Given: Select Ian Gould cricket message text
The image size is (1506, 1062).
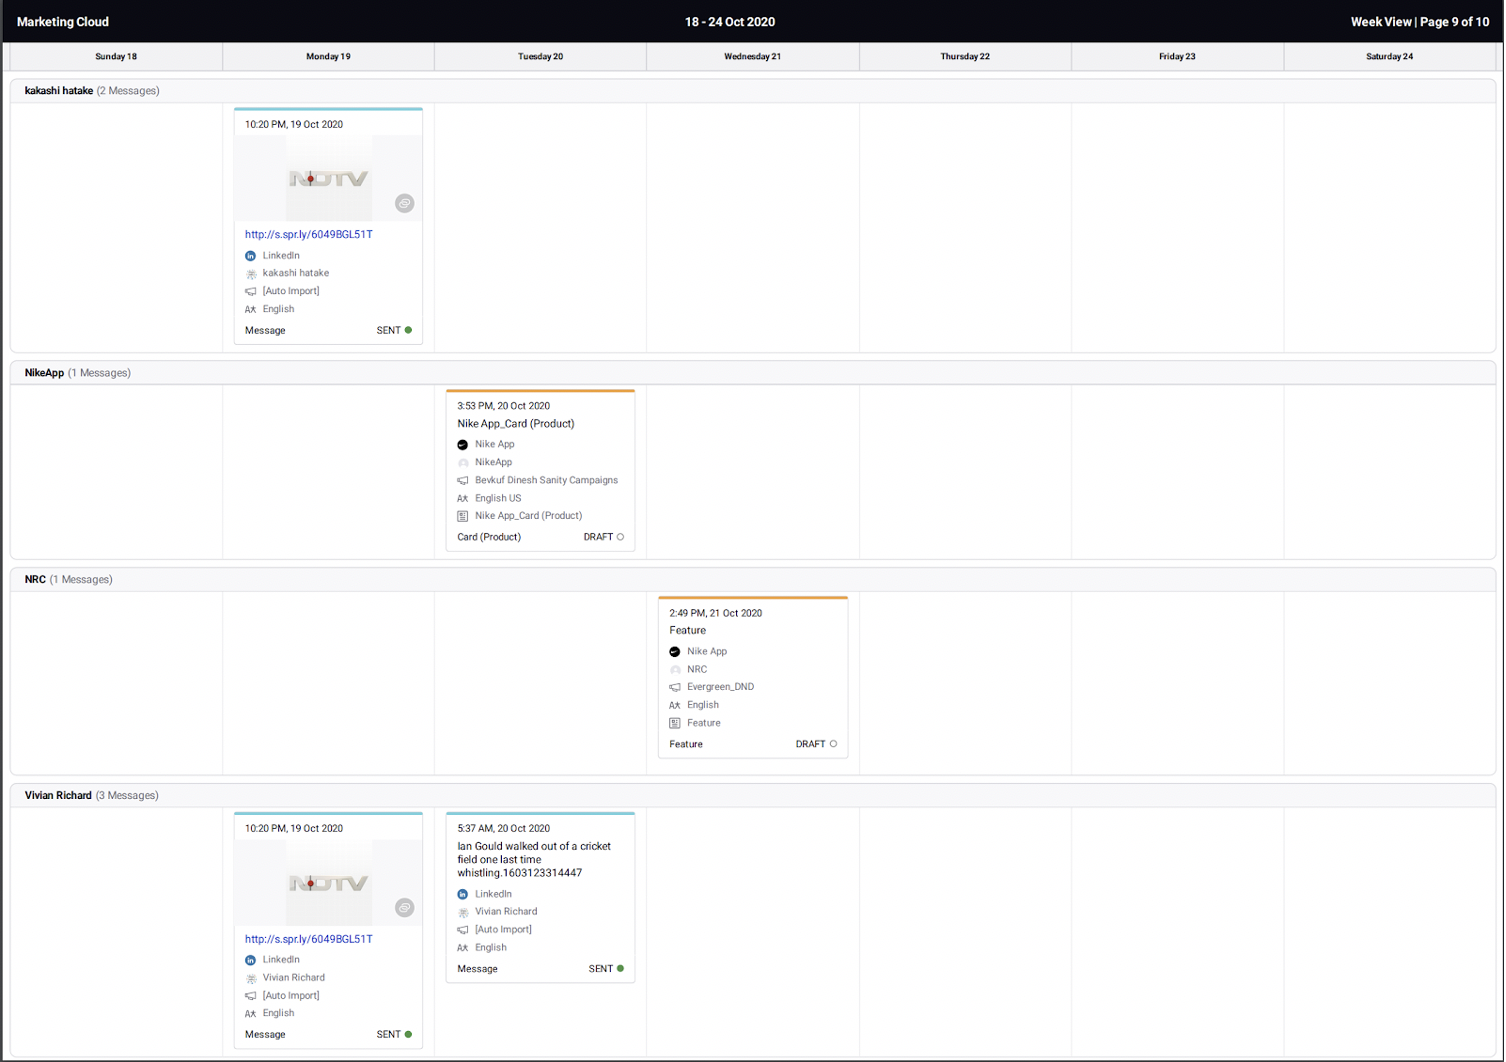Looking at the screenshot, I should click(534, 860).
